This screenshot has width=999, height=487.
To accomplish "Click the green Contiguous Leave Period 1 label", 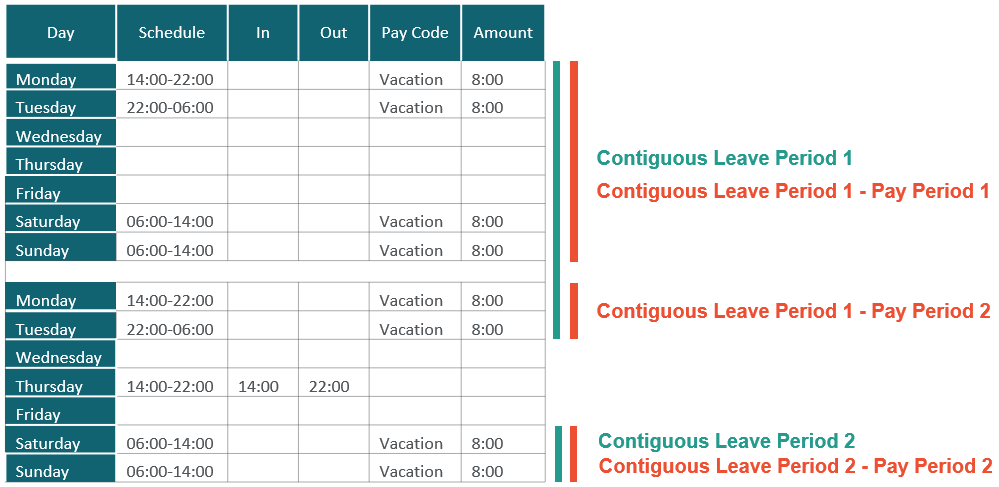I will (x=724, y=158).
